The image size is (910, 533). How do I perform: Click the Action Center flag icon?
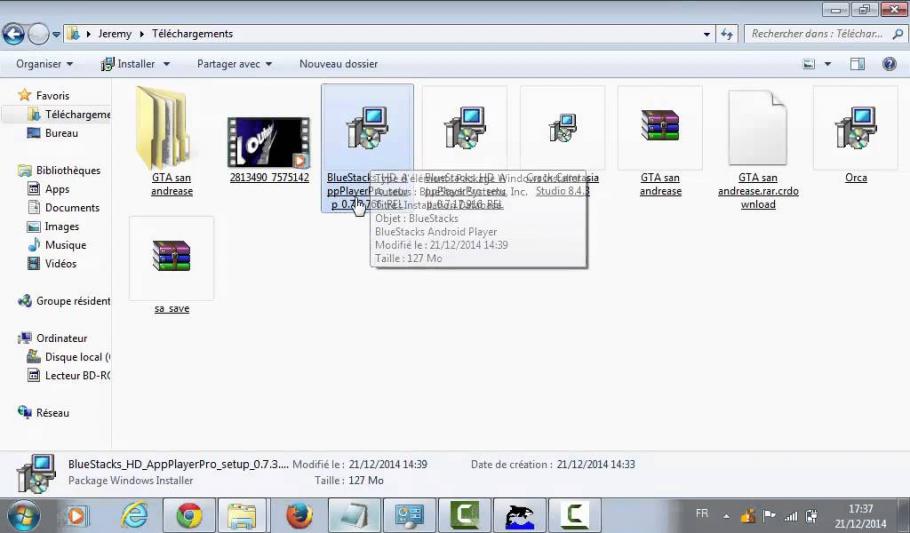pyautogui.click(x=769, y=516)
